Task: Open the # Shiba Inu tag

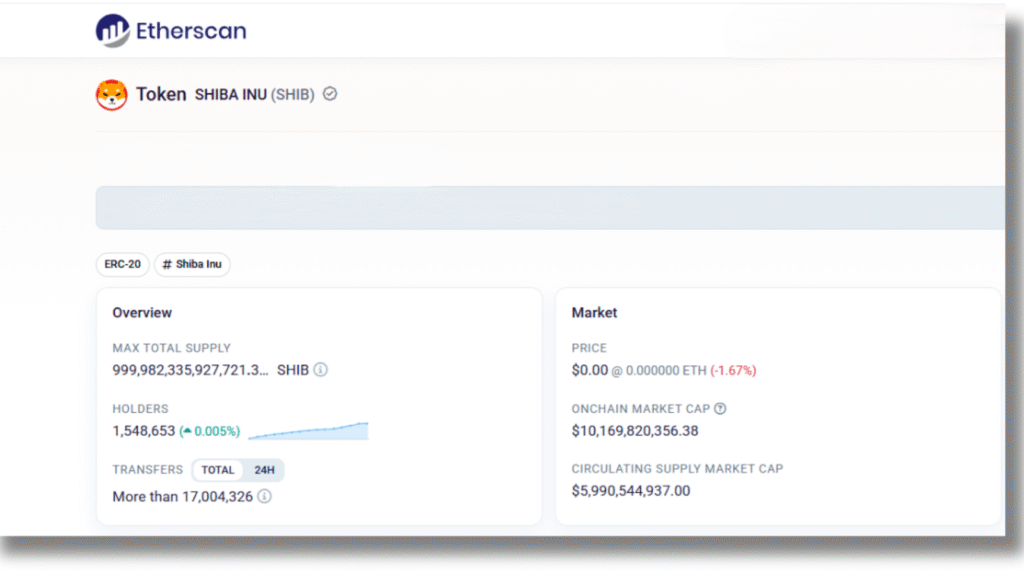Action: (192, 265)
